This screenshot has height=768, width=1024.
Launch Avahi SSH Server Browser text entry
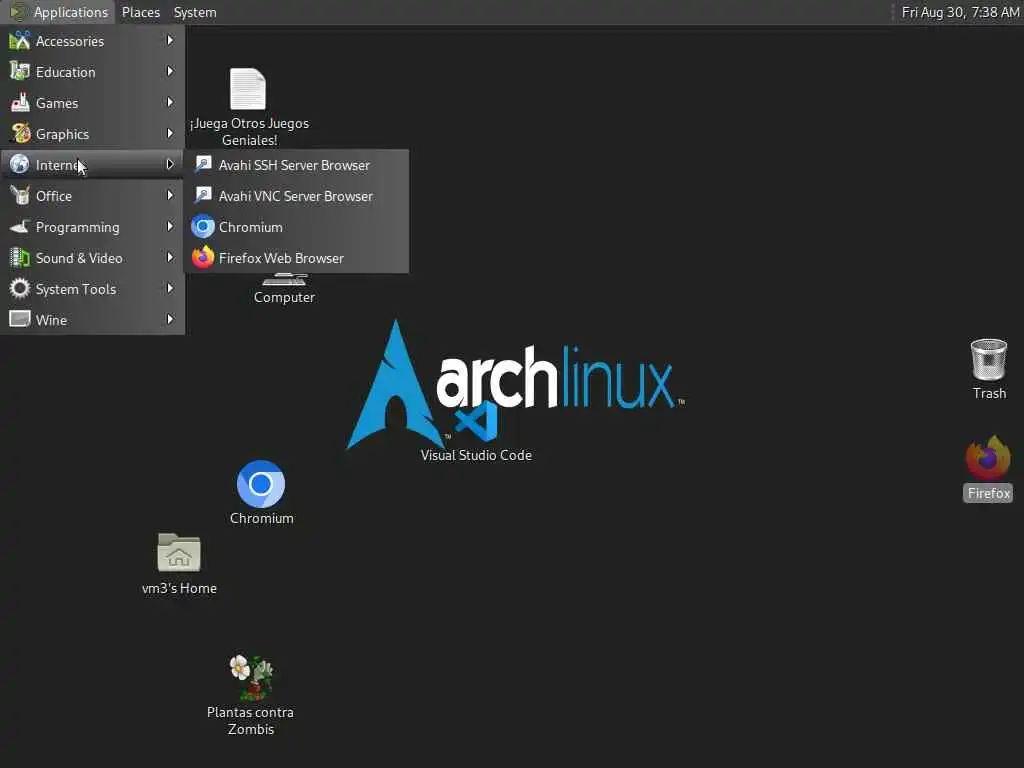point(295,165)
